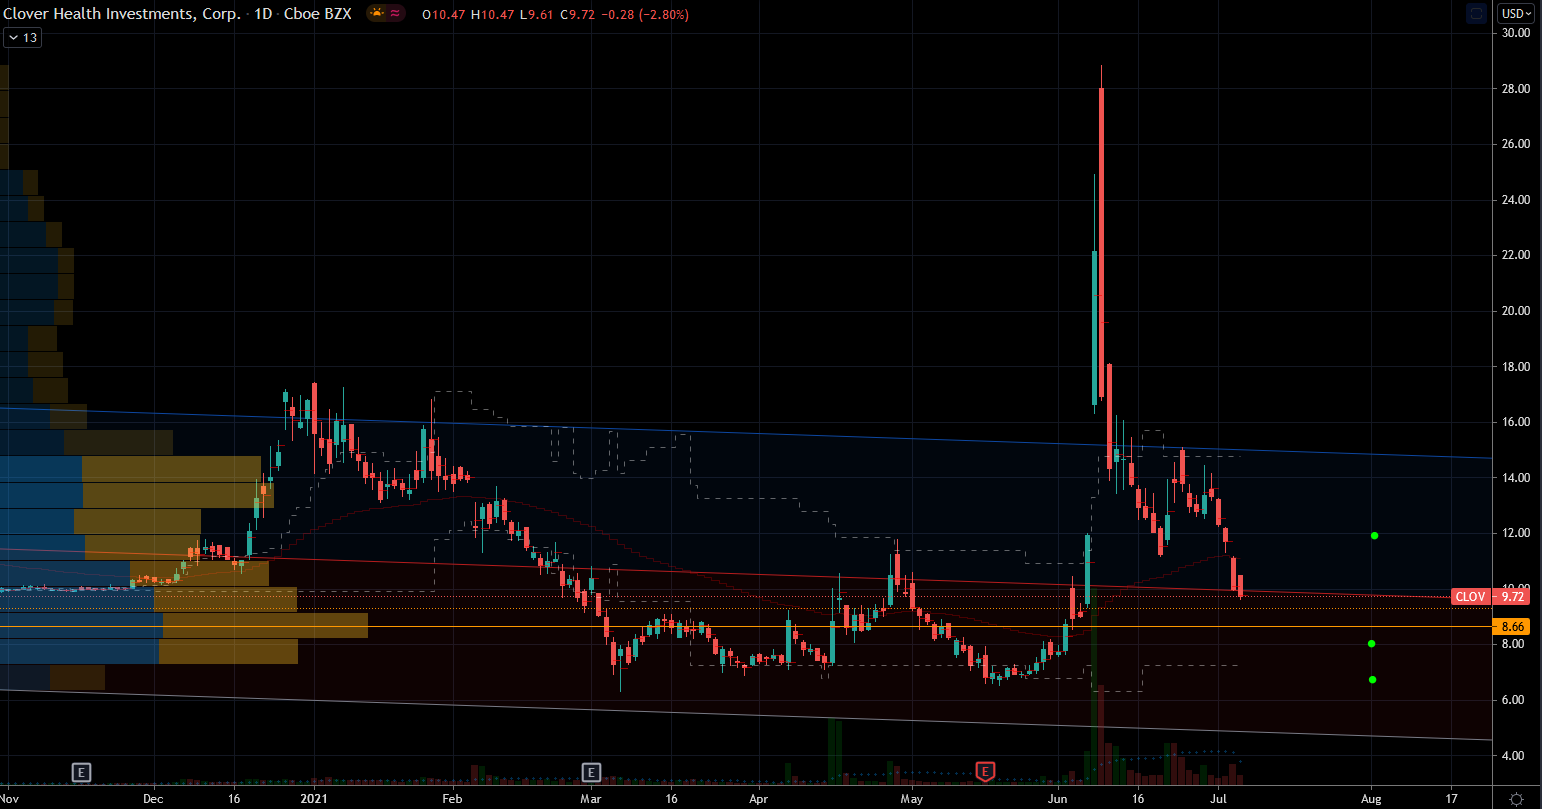Click the 30.00 label on price axis

(x=1516, y=33)
